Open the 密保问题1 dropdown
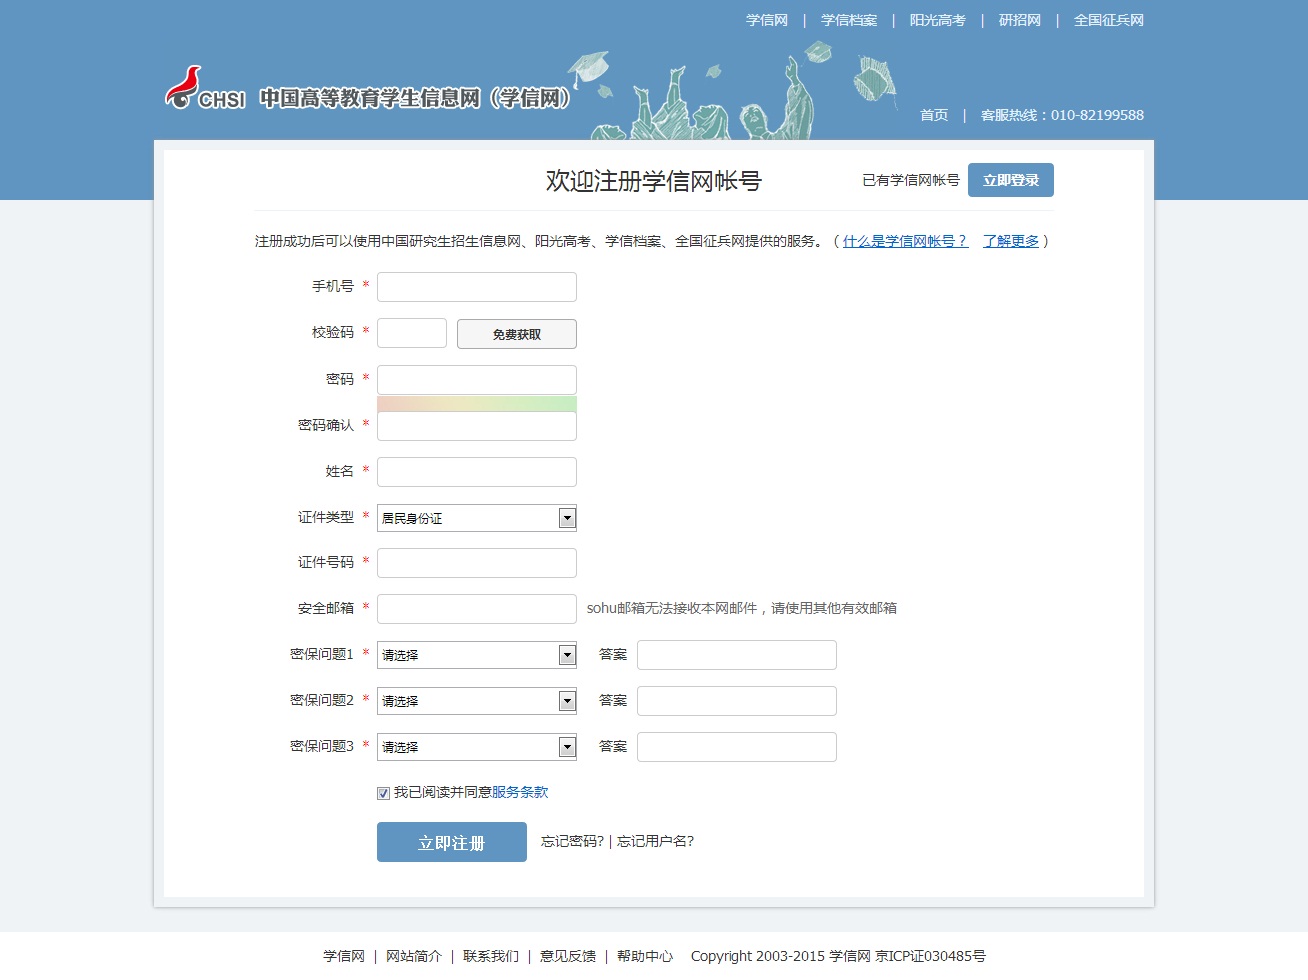Viewport: 1308px width, 980px height. point(477,655)
